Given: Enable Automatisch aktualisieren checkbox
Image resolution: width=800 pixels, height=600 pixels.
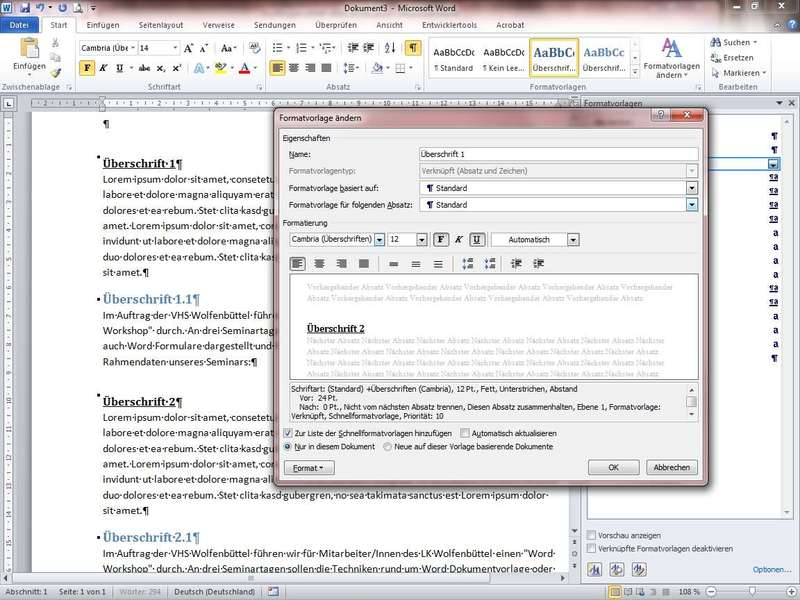Looking at the screenshot, I should [464, 433].
